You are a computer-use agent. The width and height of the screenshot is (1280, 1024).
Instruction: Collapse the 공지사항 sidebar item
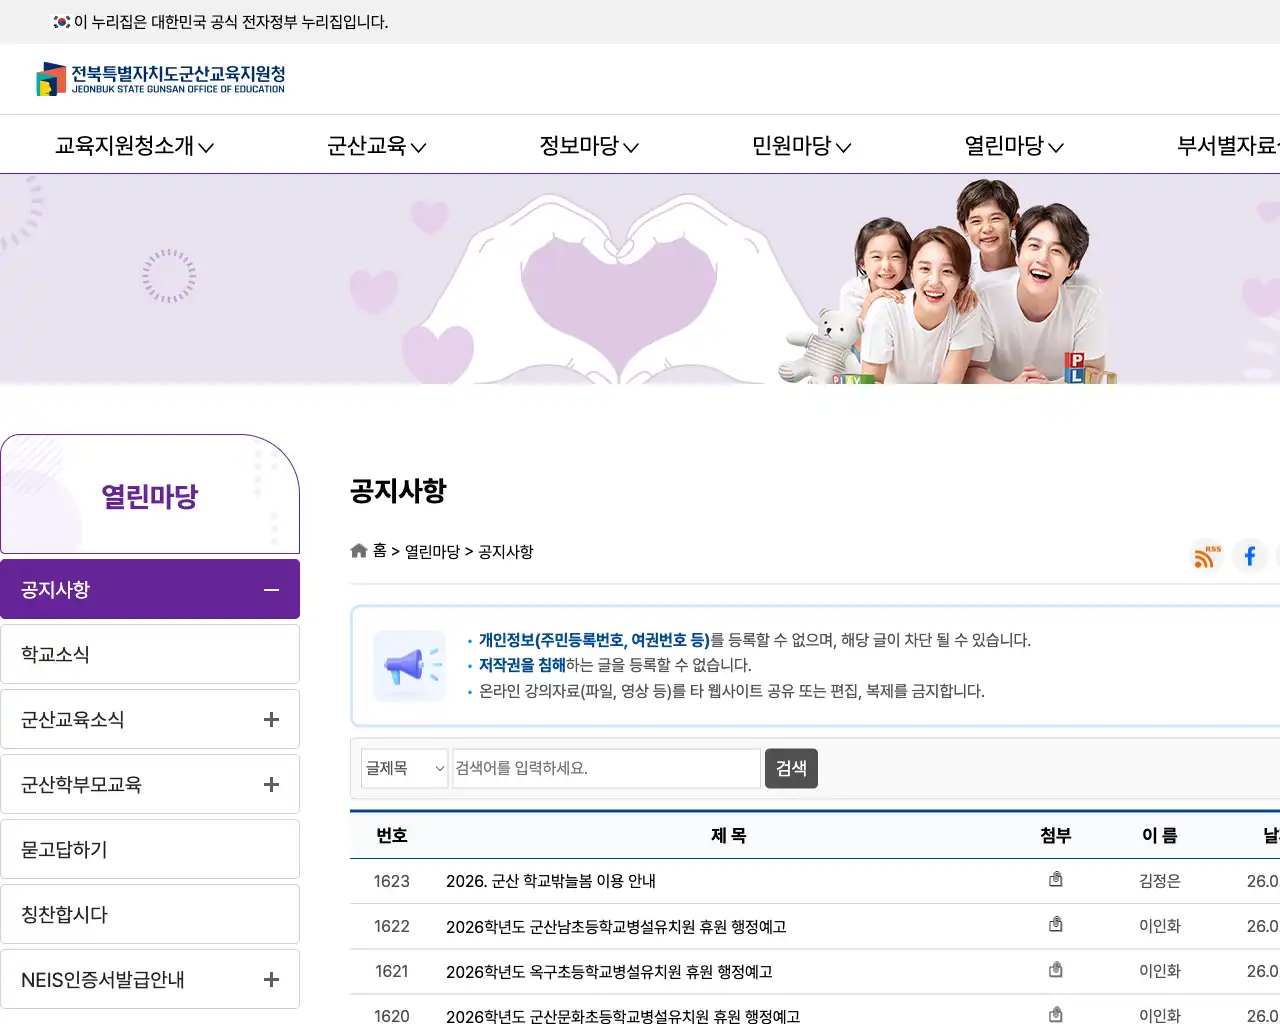[x=270, y=589]
